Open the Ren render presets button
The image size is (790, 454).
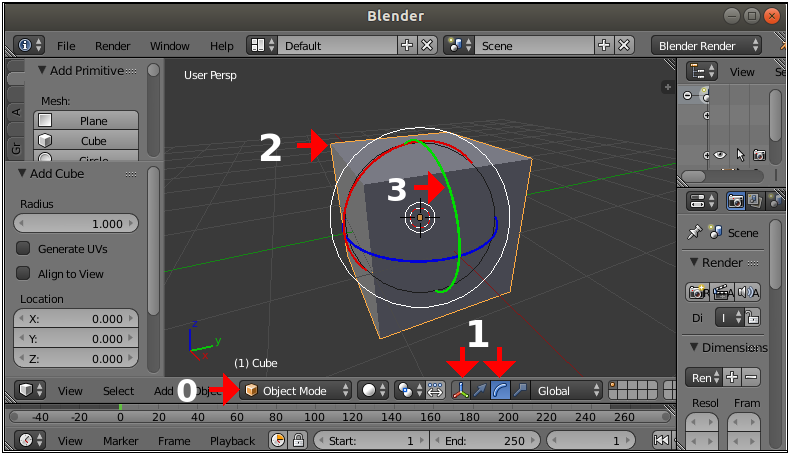click(x=704, y=377)
